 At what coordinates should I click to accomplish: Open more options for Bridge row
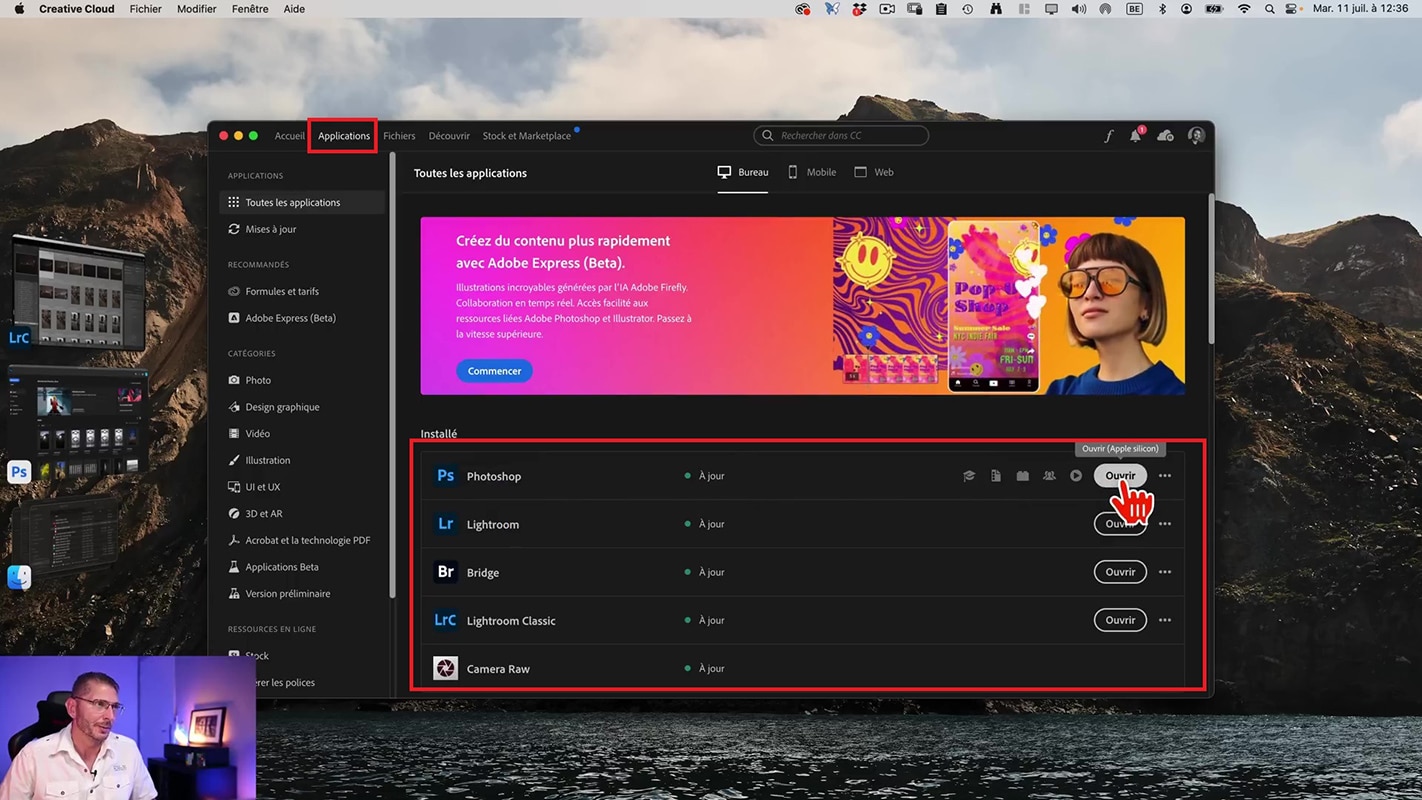pos(1165,572)
